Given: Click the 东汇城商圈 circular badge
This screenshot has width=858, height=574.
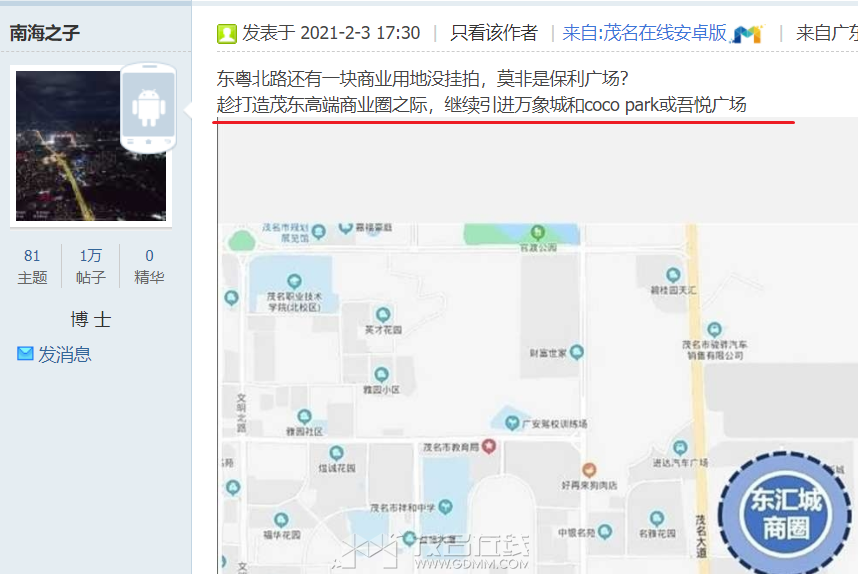Looking at the screenshot, I should click(786, 513).
